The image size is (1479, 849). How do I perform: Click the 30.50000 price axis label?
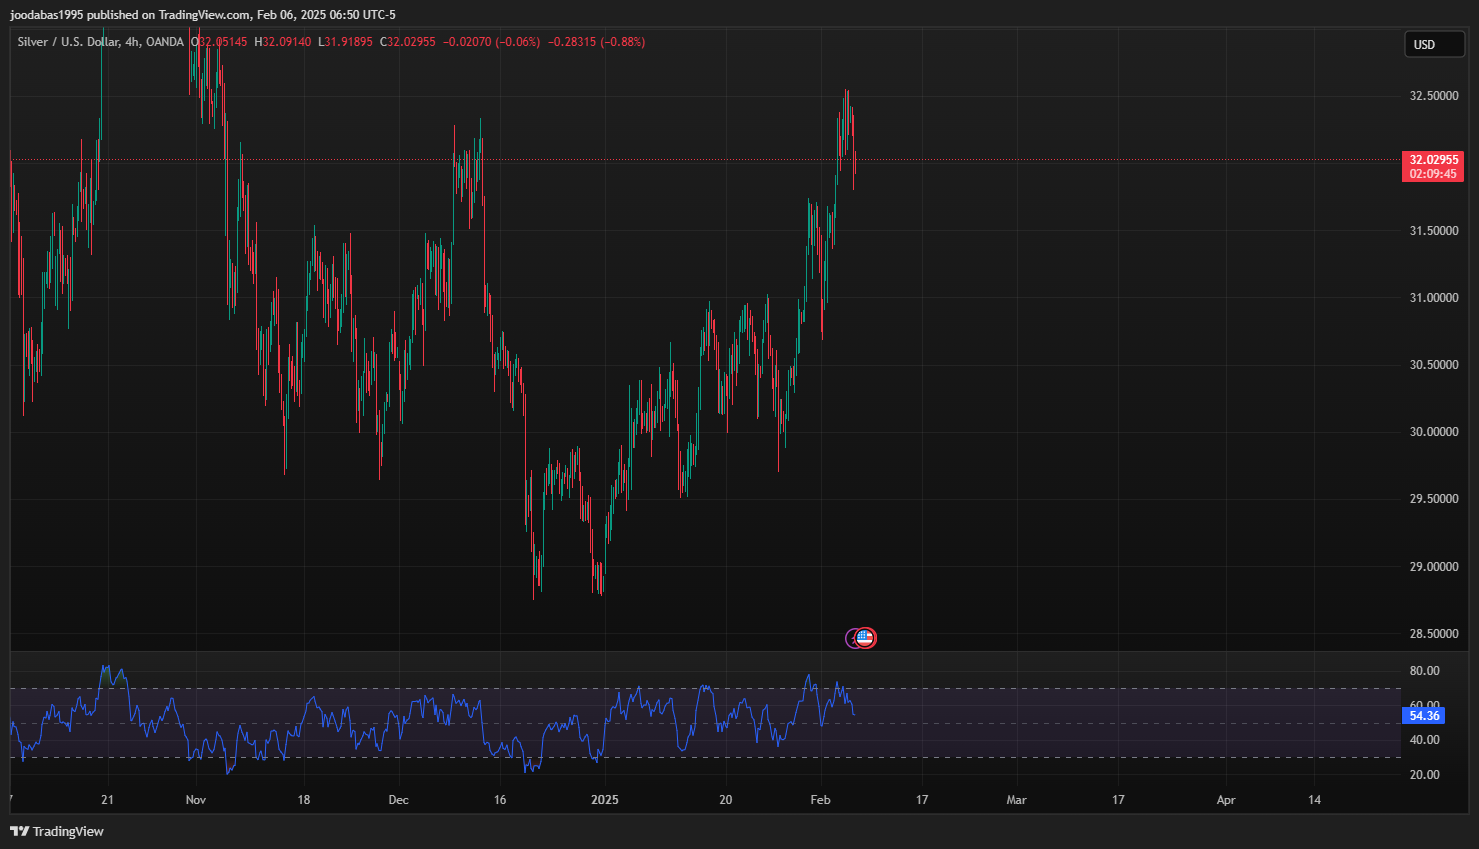(1434, 365)
